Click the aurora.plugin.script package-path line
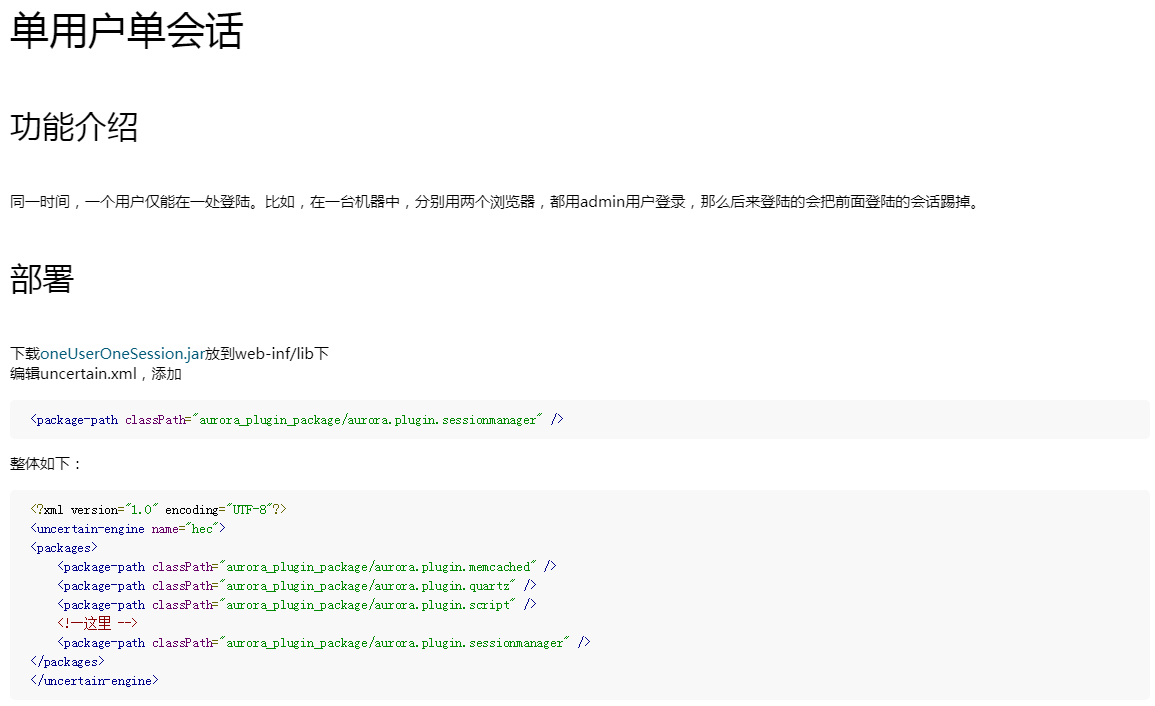The height and width of the screenshot is (706, 1155). coord(297,605)
